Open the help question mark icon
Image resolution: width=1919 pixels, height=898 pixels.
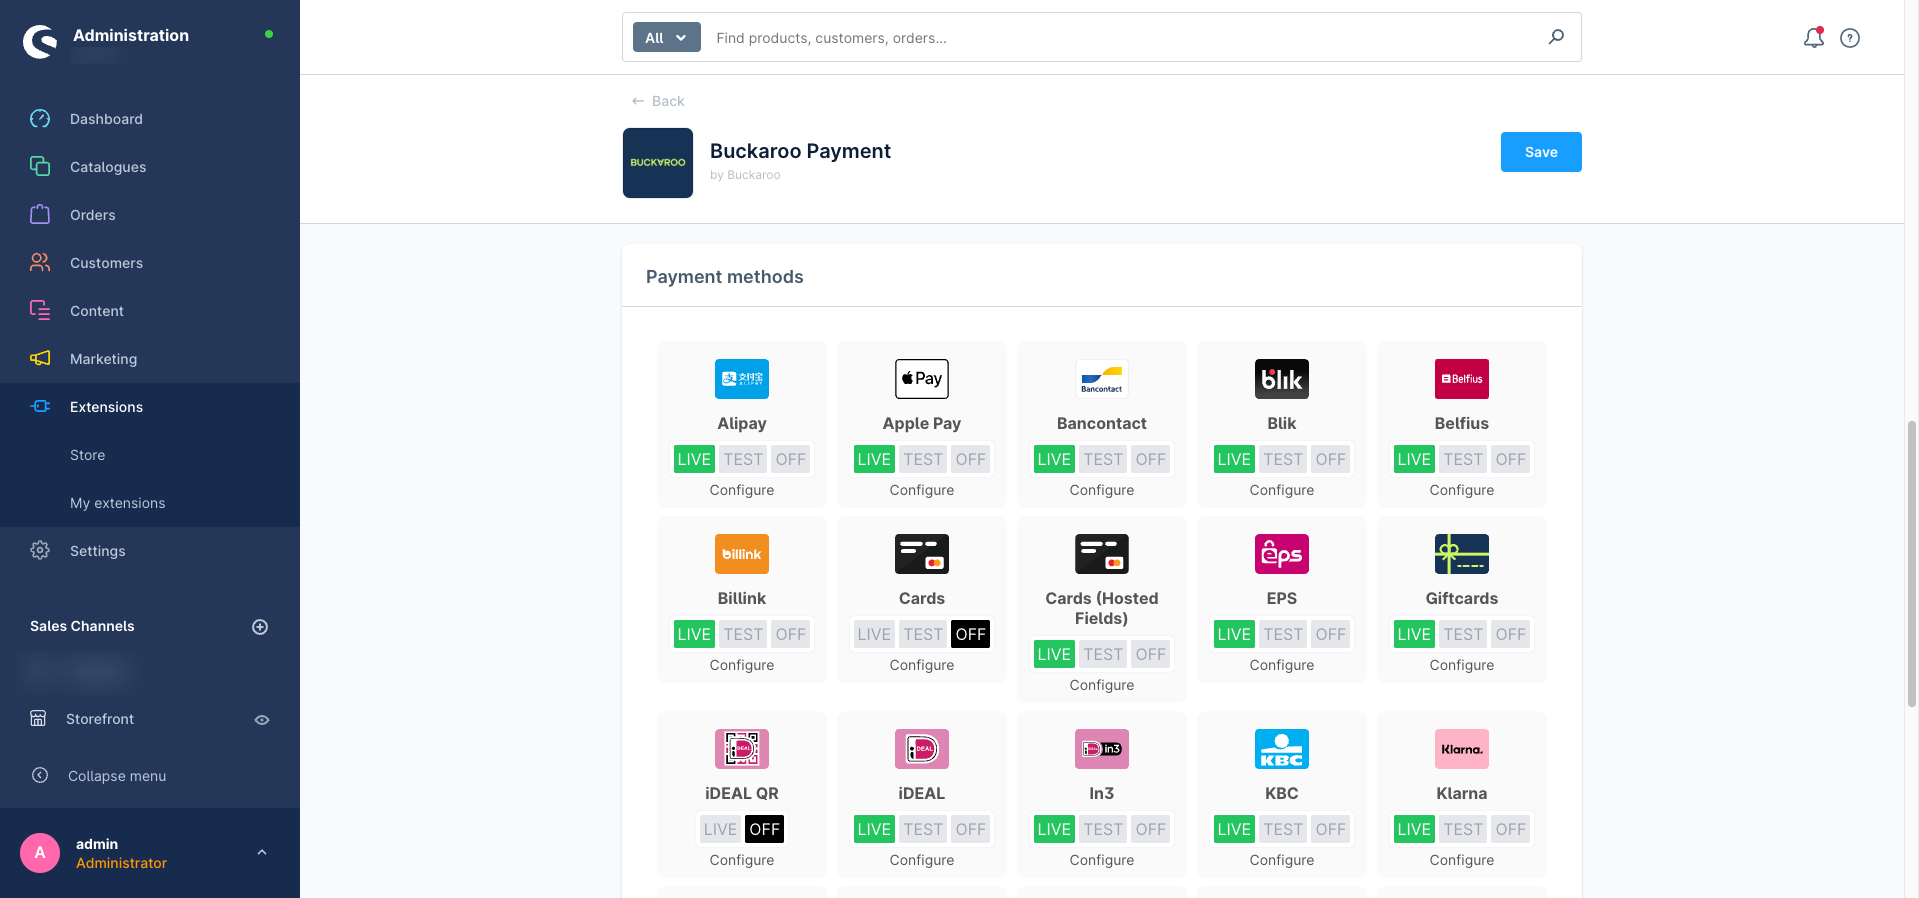[1850, 38]
